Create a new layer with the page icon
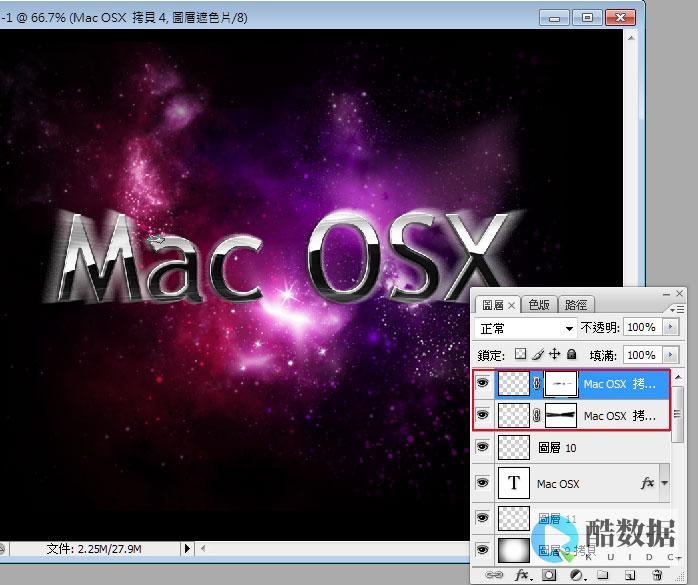The image size is (698, 585). [629, 575]
